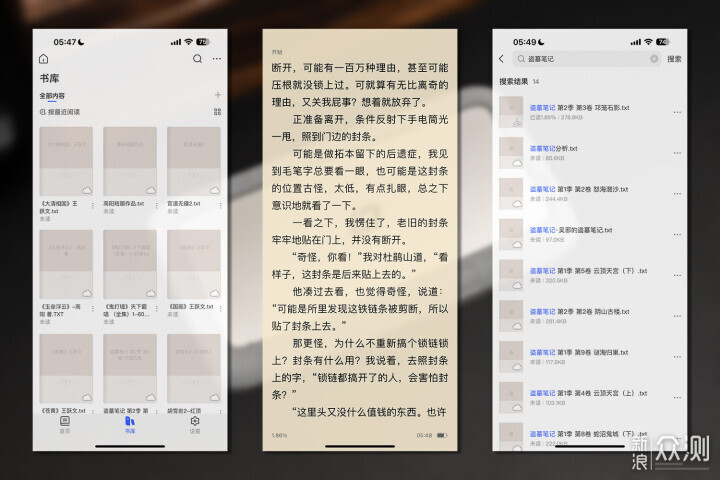The width and height of the screenshot is (720, 480).
Task: Tap cloud icon on 《大清相国》 cover
Action: click(x=87, y=190)
